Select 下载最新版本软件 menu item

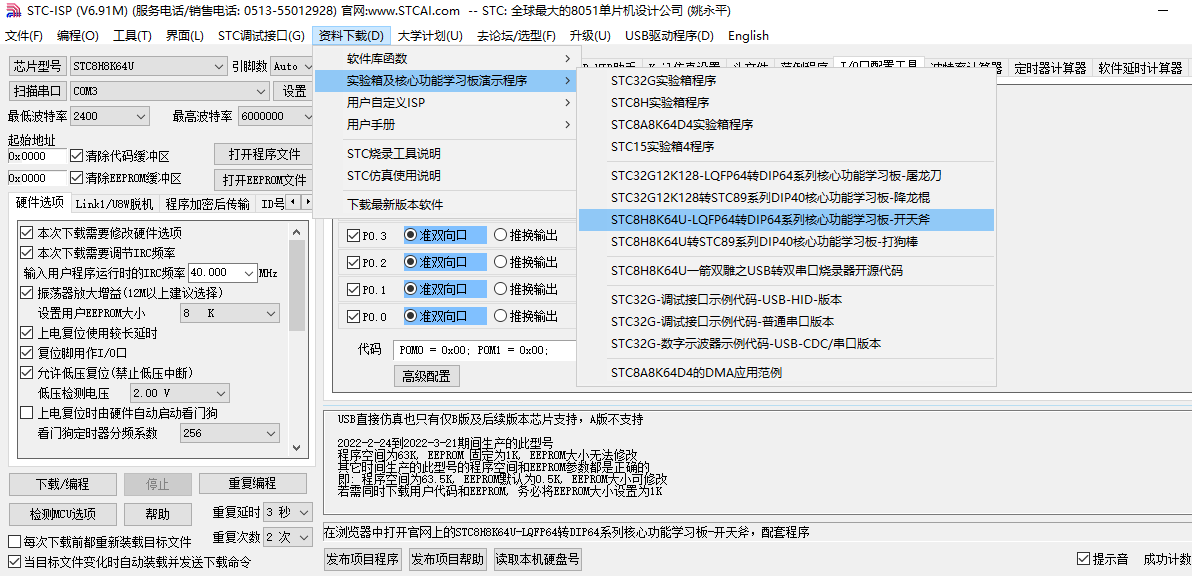pos(446,204)
